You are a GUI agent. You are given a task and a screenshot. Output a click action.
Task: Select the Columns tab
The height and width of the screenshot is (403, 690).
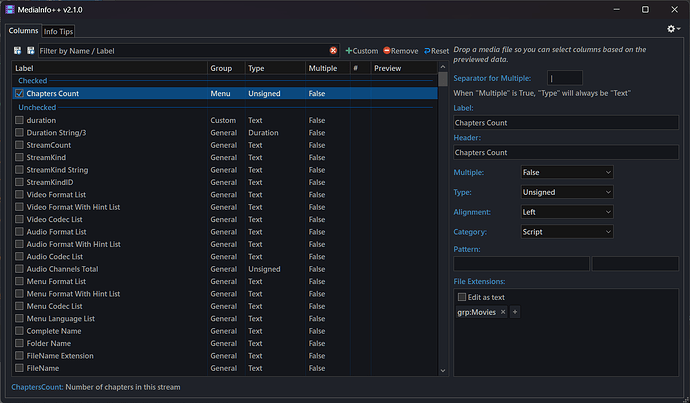(23, 30)
